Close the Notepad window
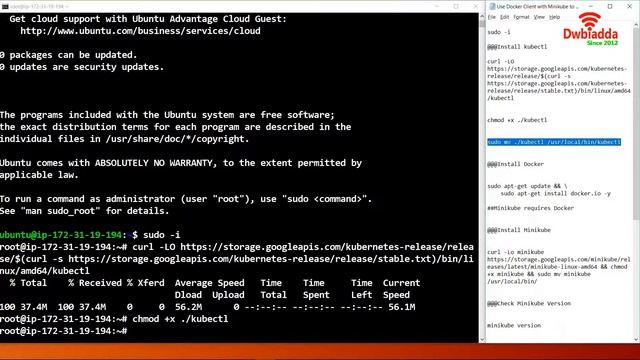The width and height of the screenshot is (640, 360). coord(629,7)
